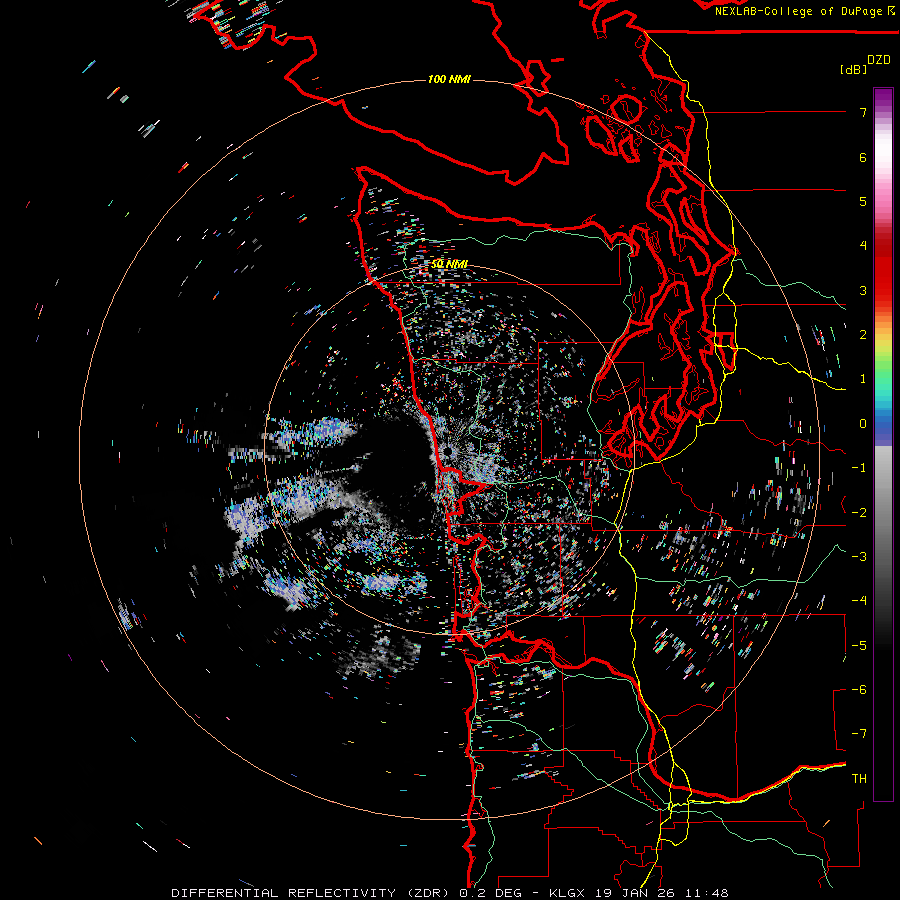This screenshot has height=900, width=900.
Task: Click the -5 dB scale label
Action: pyautogui.click(x=859, y=646)
